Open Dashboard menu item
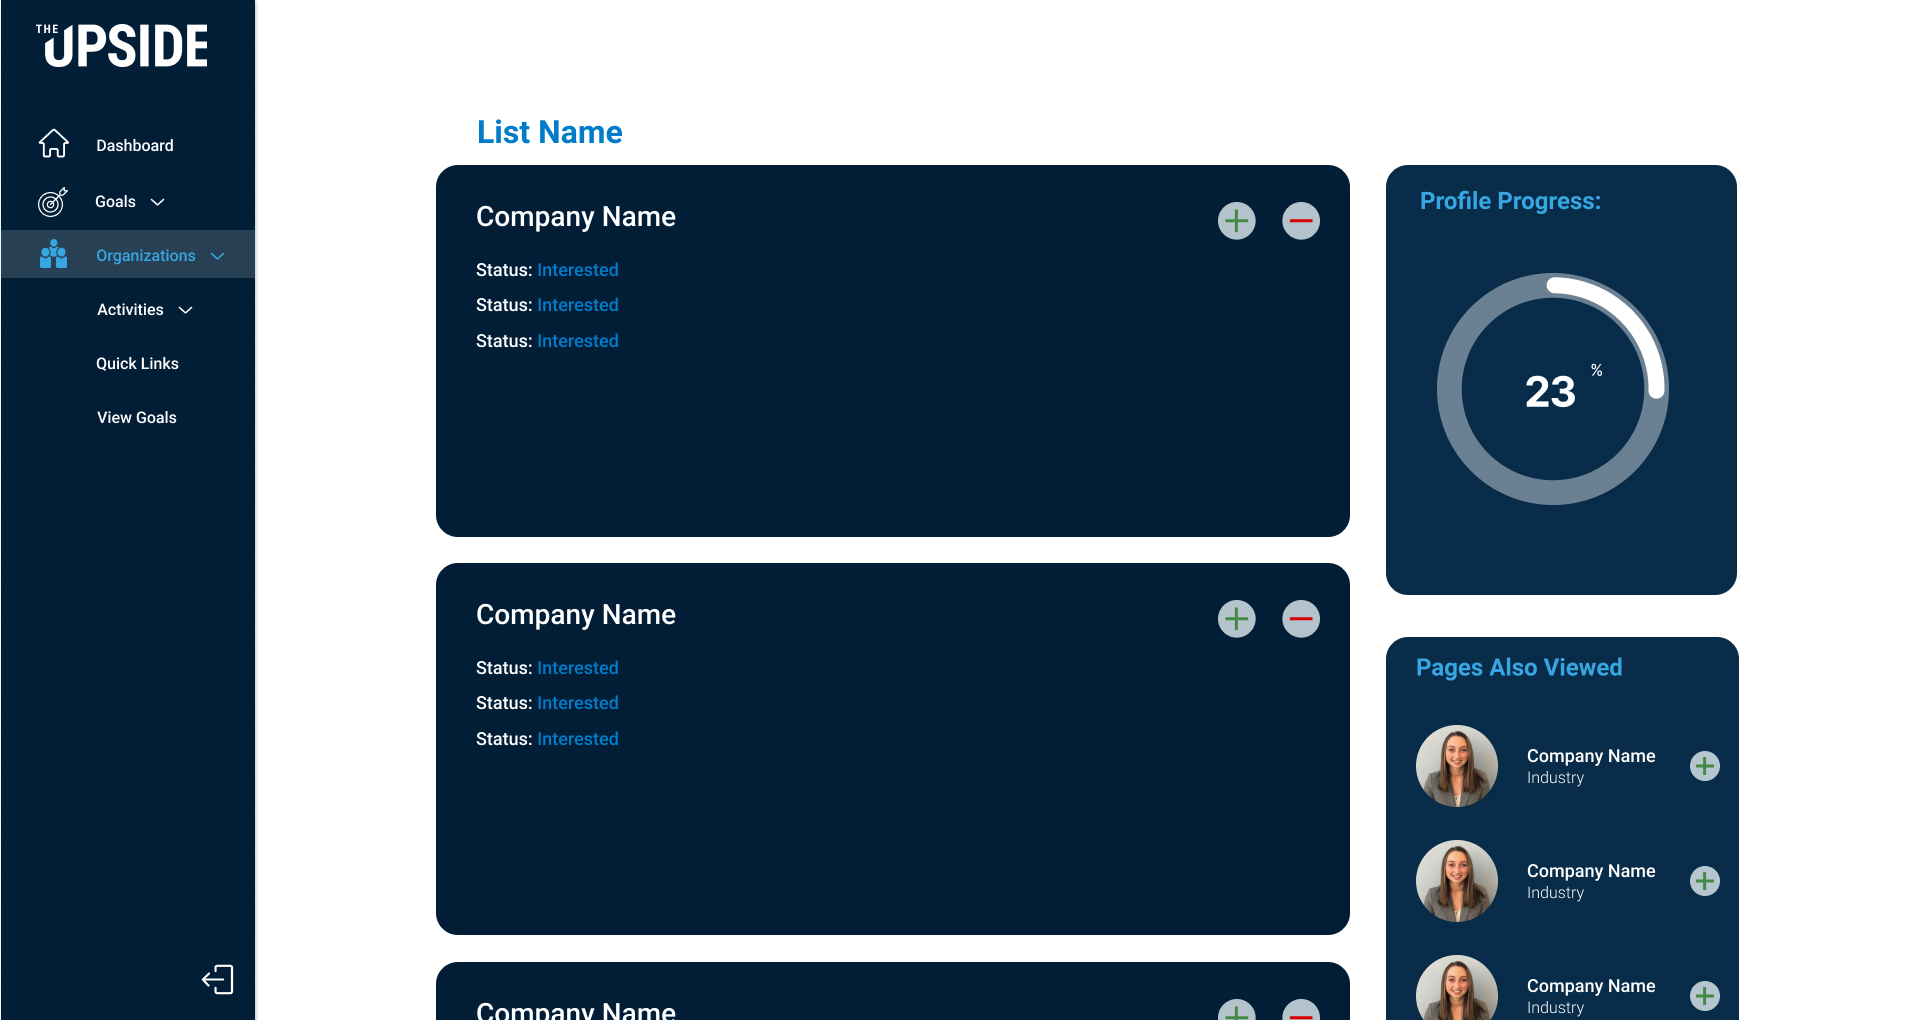This screenshot has height=1020, width=1920. point(135,146)
